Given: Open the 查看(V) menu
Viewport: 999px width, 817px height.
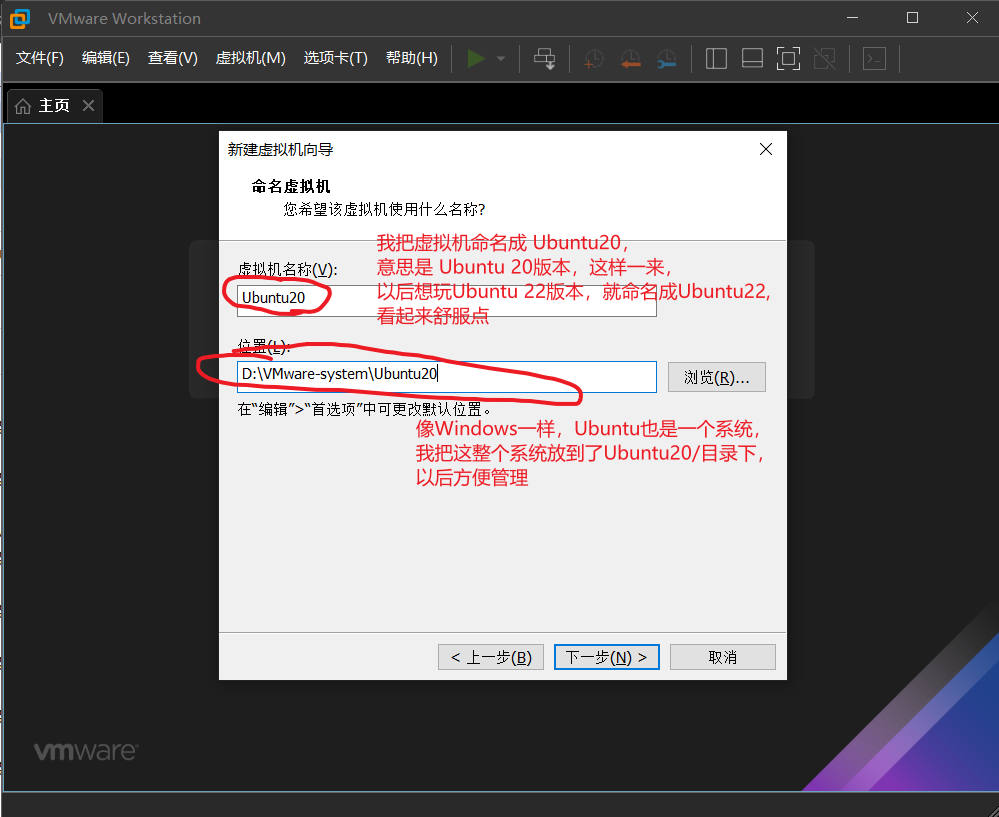Looking at the screenshot, I should click(173, 58).
